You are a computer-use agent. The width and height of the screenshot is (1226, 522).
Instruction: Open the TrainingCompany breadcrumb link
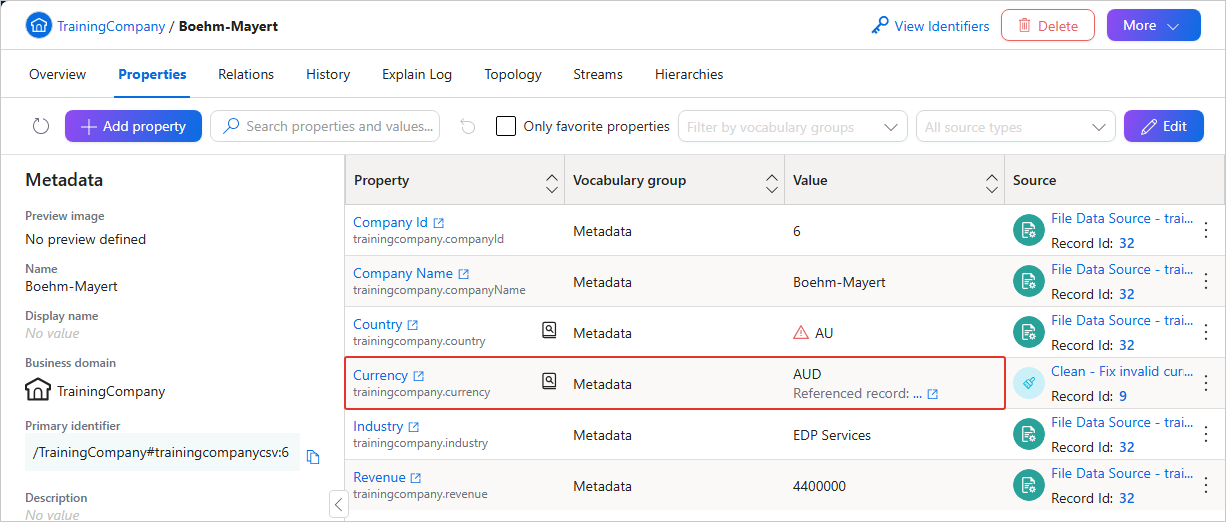coord(111,26)
